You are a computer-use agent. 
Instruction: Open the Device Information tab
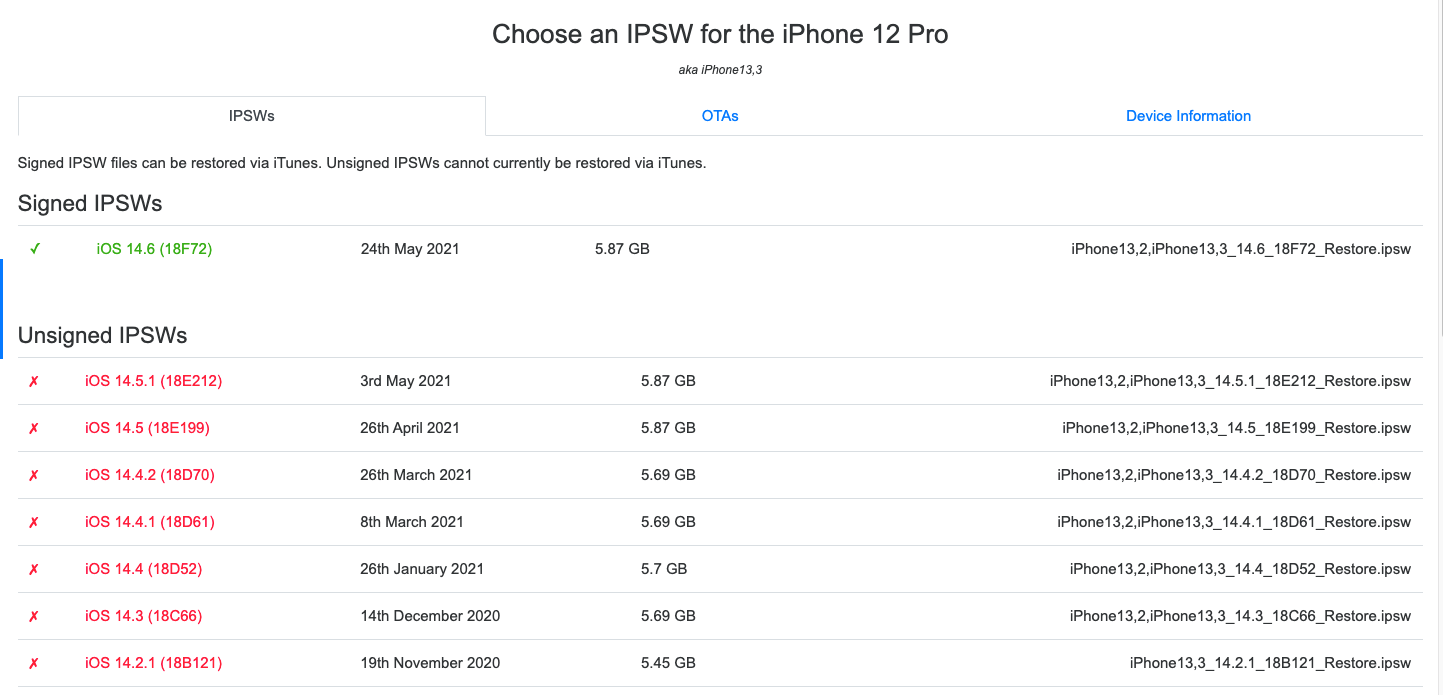(1188, 116)
